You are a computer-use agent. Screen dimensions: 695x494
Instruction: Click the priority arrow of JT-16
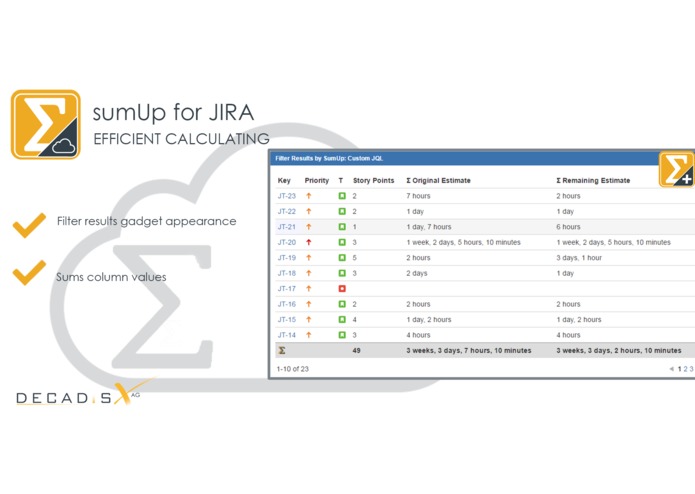(x=309, y=304)
